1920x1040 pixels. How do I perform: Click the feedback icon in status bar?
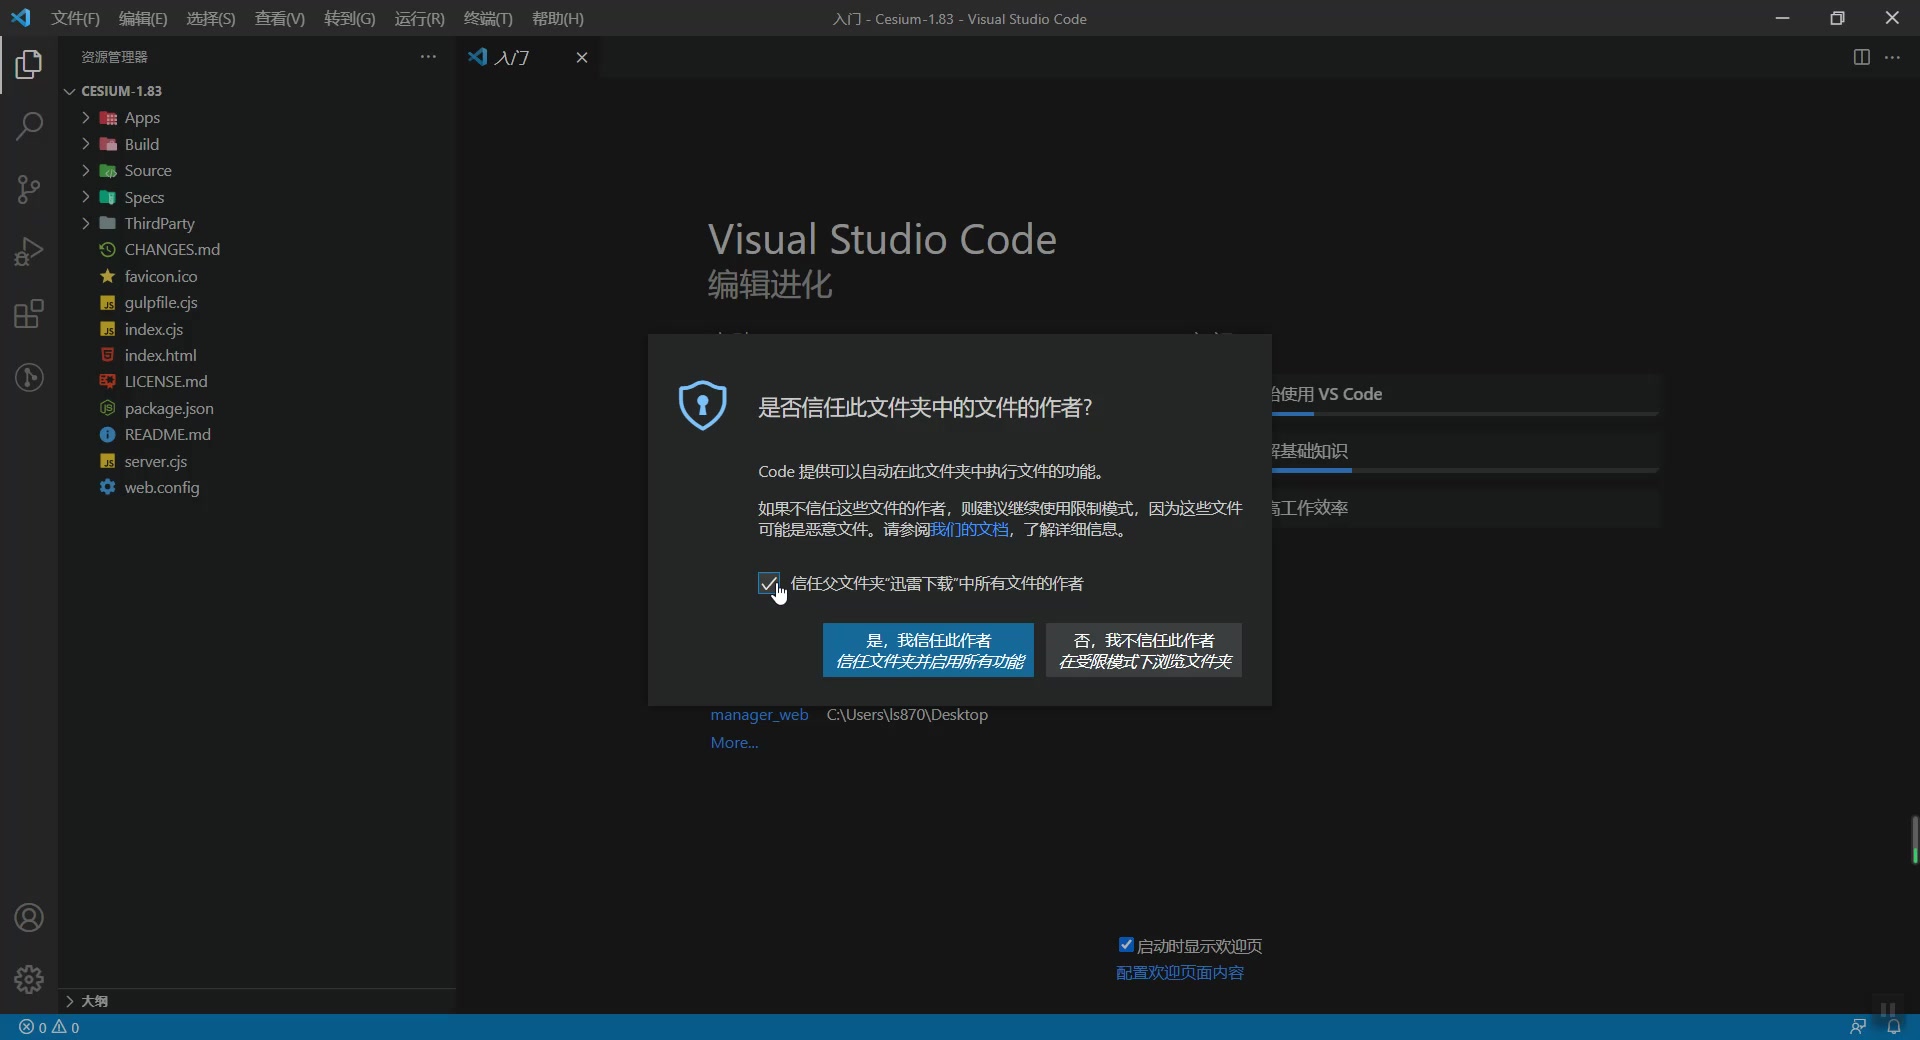1858,1027
